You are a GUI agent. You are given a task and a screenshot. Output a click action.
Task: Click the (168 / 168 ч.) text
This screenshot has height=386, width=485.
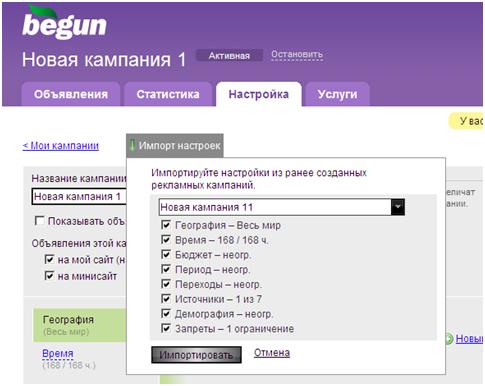[x=69, y=365]
